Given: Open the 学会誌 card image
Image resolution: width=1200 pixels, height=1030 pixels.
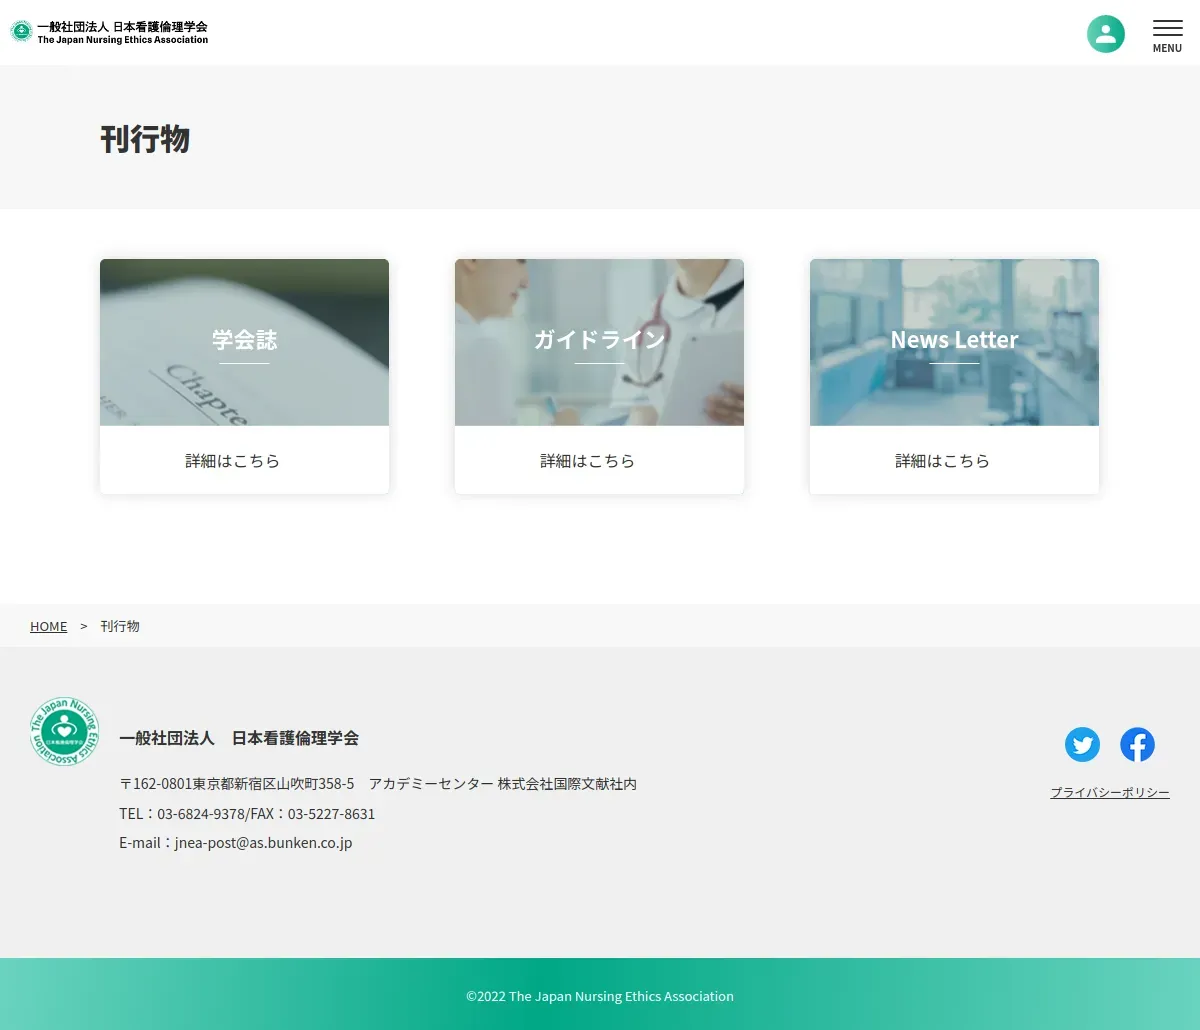Looking at the screenshot, I should 244,342.
